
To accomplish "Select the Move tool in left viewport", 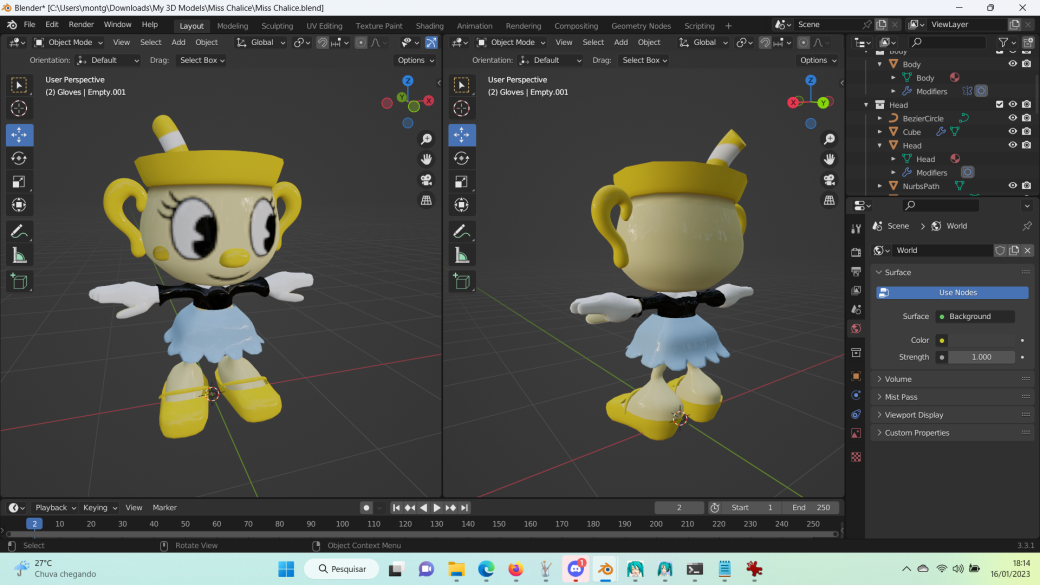I will click(19, 135).
